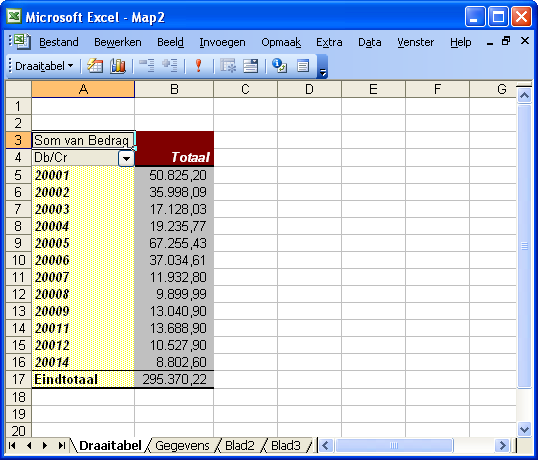Select the 20014 row label
The width and height of the screenshot is (538, 460).
(x=83, y=362)
